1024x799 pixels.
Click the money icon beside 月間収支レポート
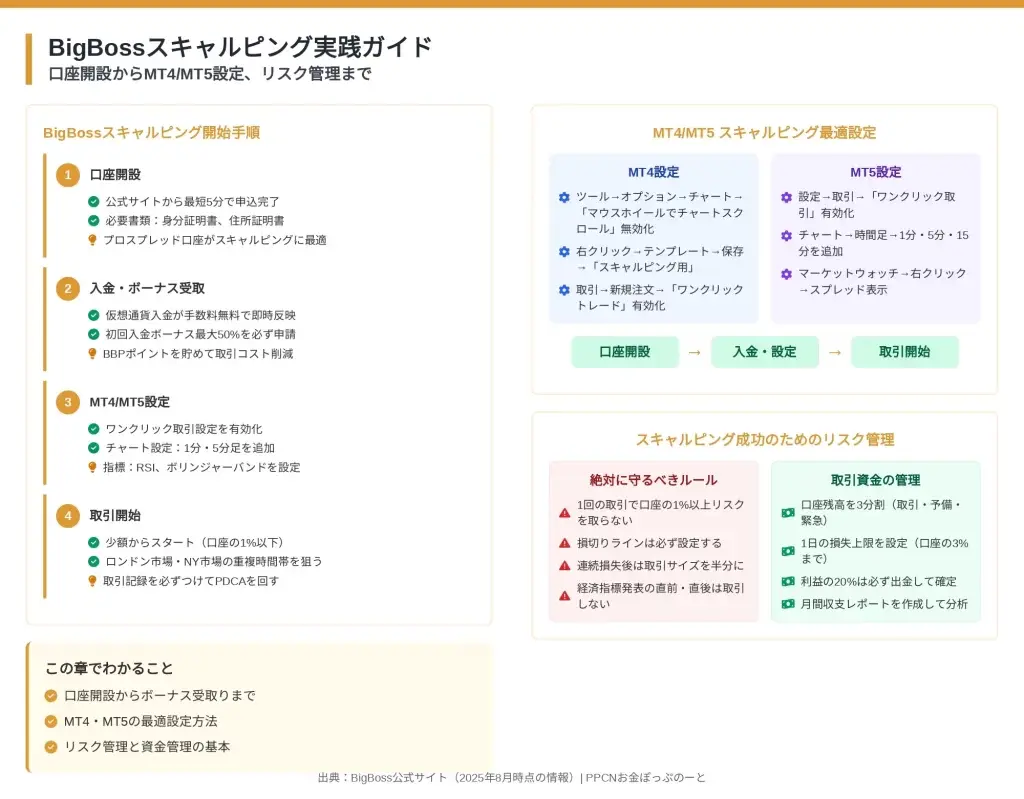click(x=787, y=604)
